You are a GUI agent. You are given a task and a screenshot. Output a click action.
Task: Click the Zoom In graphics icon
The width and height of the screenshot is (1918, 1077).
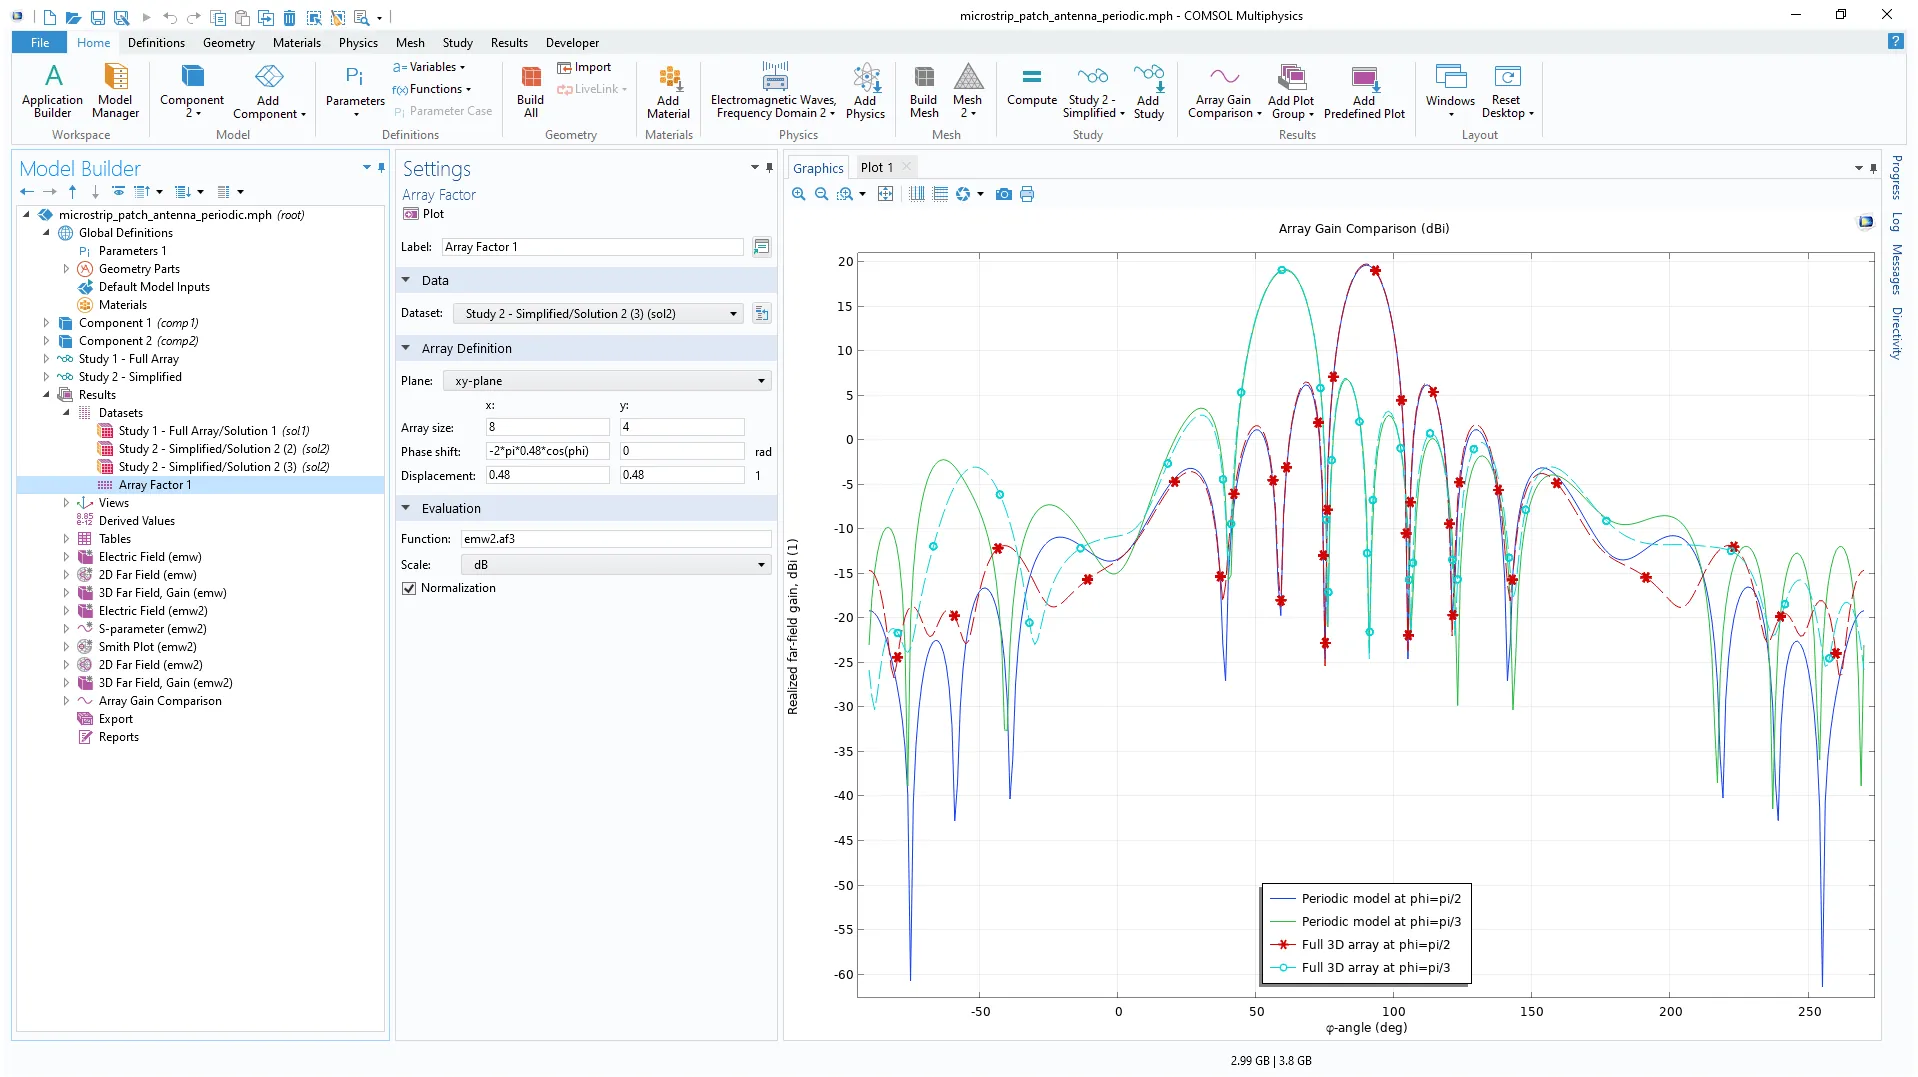click(x=798, y=194)
